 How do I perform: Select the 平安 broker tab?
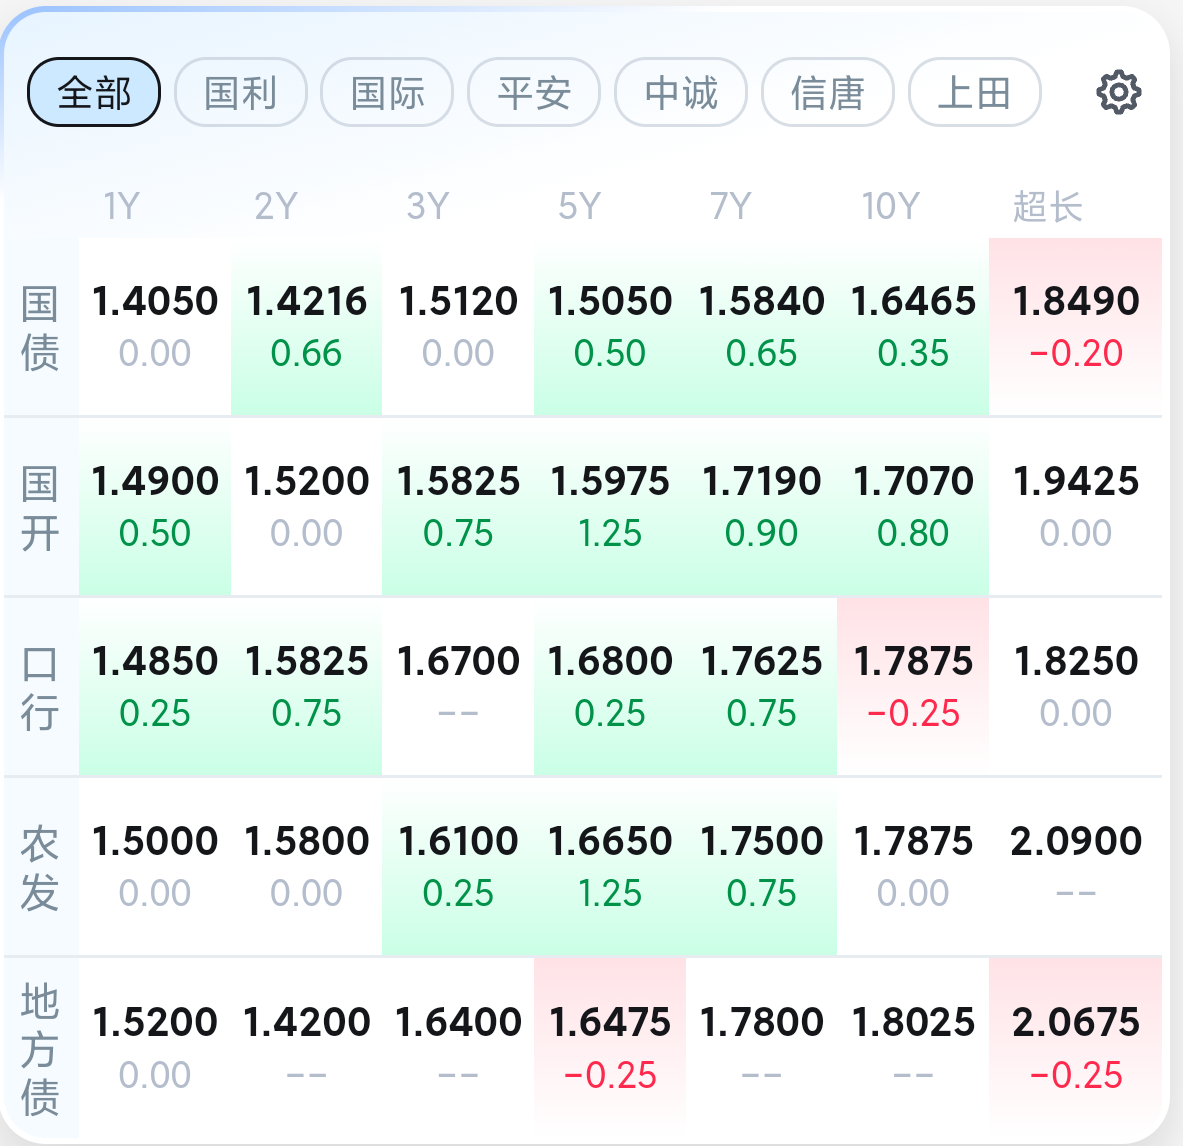pos(534,93)
